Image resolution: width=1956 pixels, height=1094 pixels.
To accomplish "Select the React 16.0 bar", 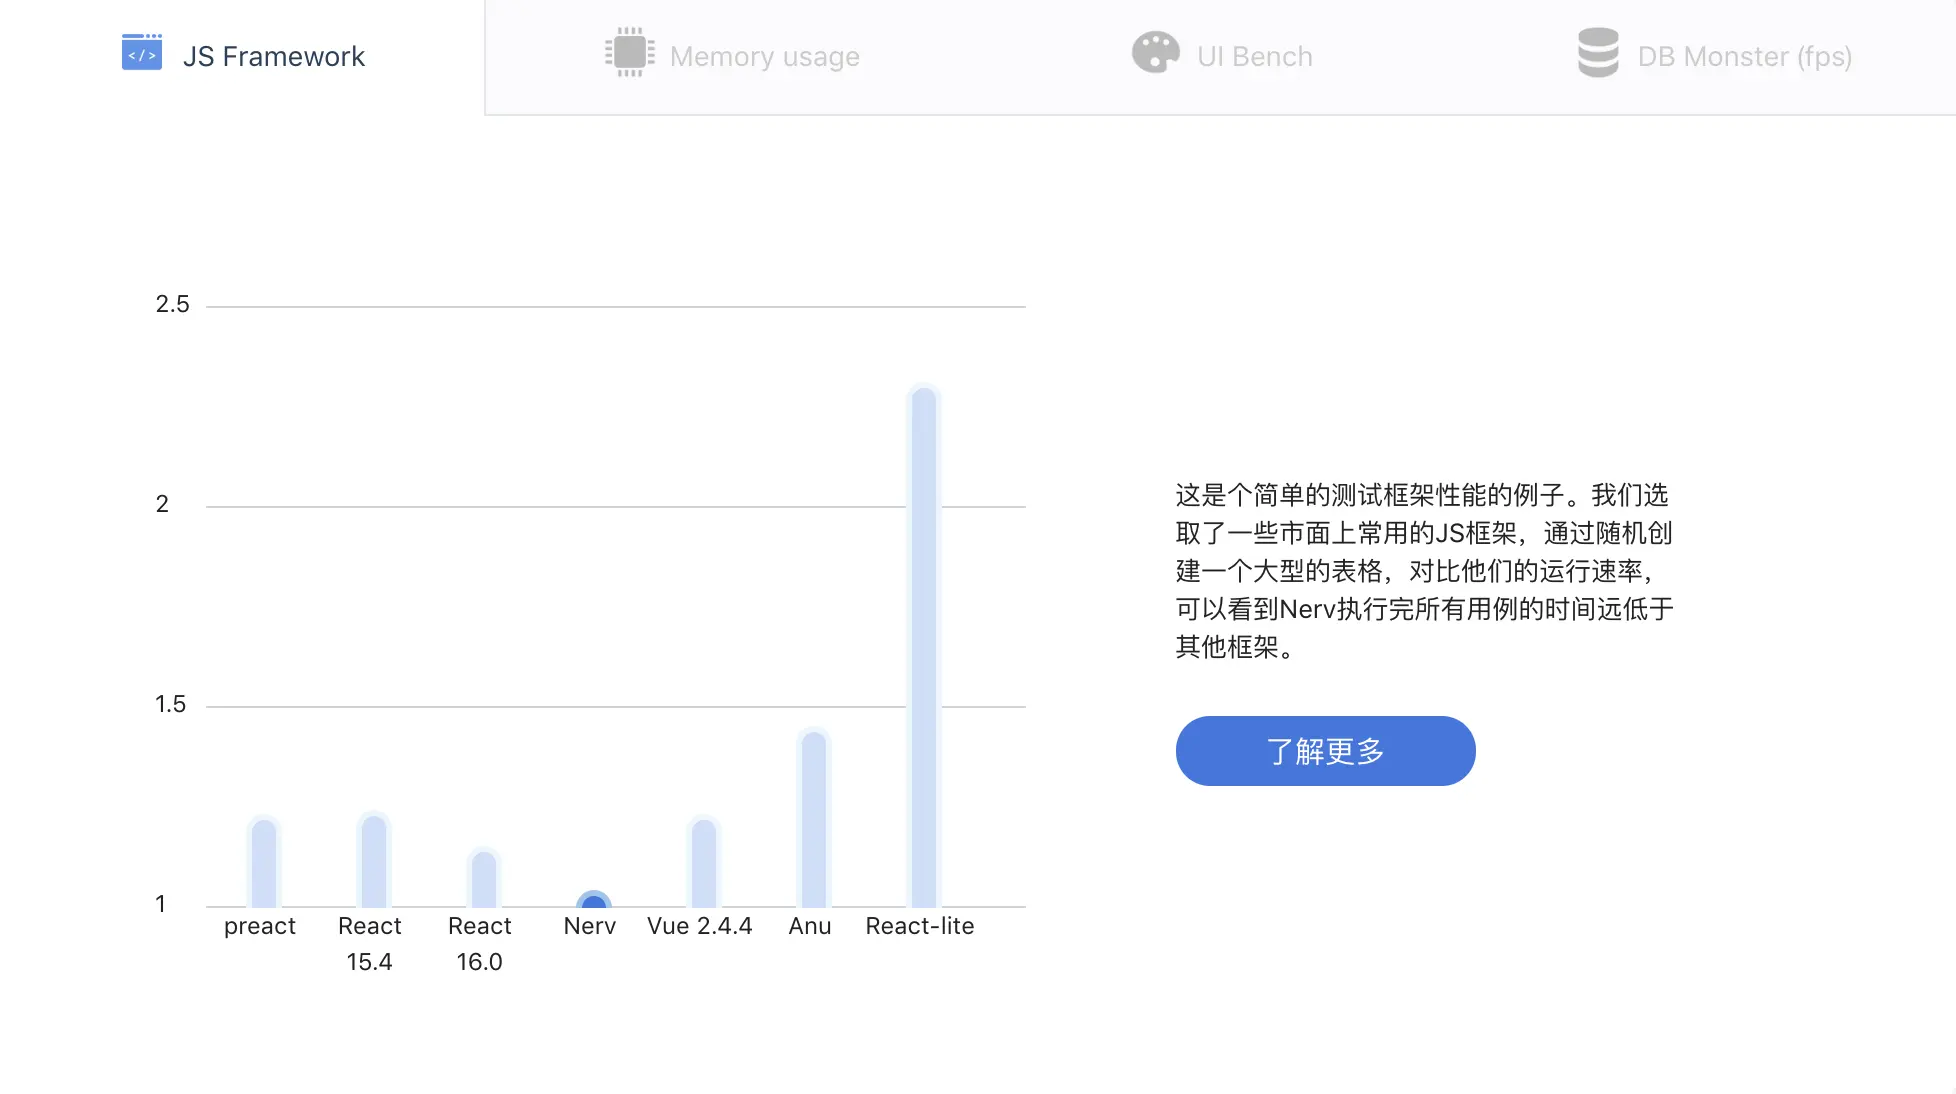I will (x=484, y=879).
